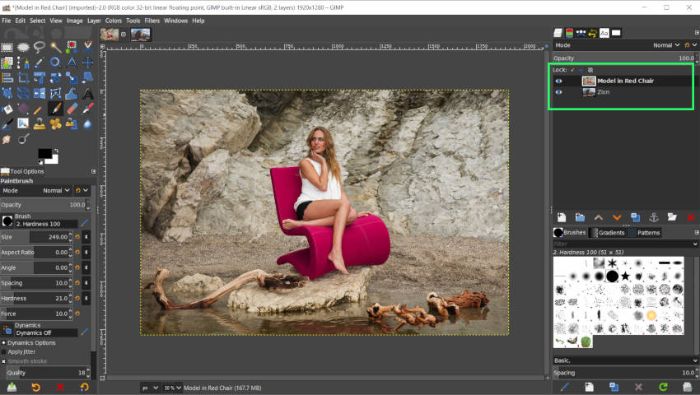Create a new layer with layers-panel icon
700x395 pixels.
[x=562, y=217]
